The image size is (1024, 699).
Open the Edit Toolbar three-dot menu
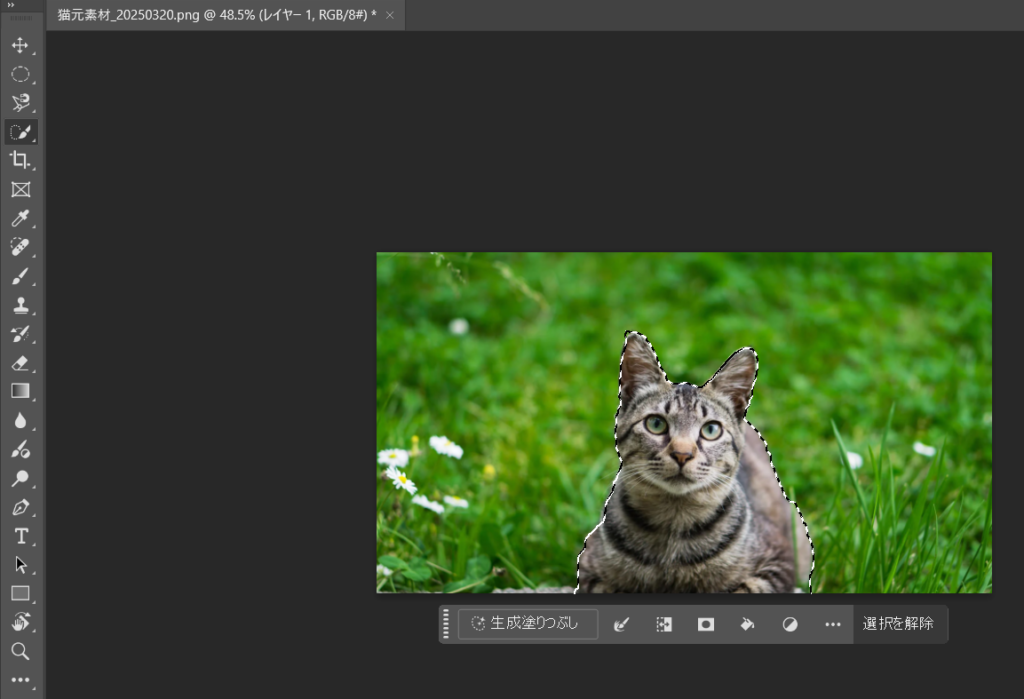click(20, 680)
